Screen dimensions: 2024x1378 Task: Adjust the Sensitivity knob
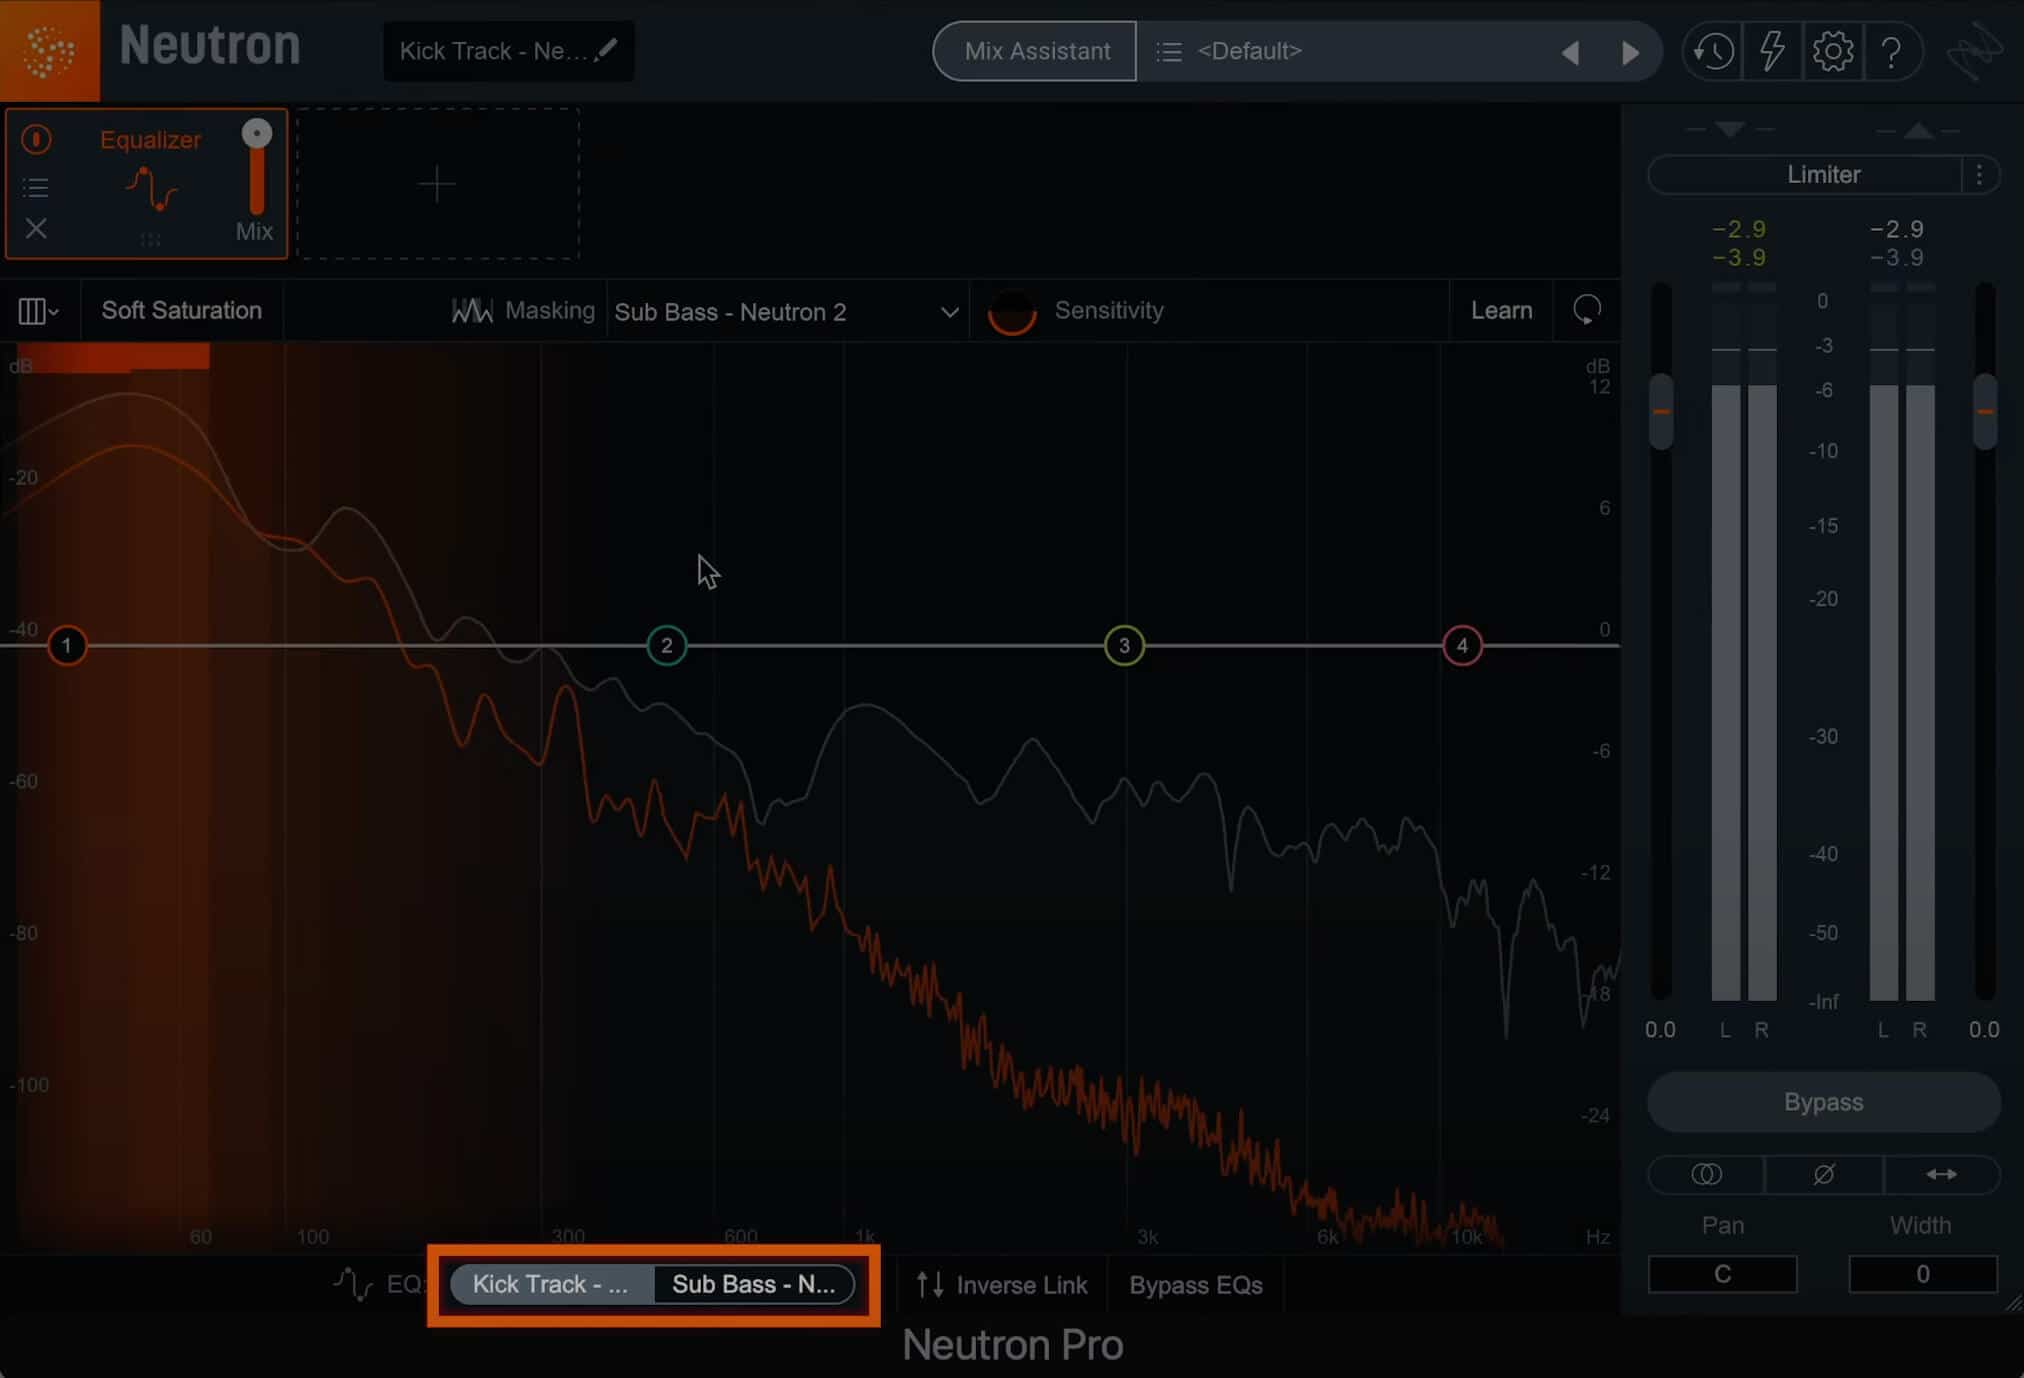tap(1011, 311)
